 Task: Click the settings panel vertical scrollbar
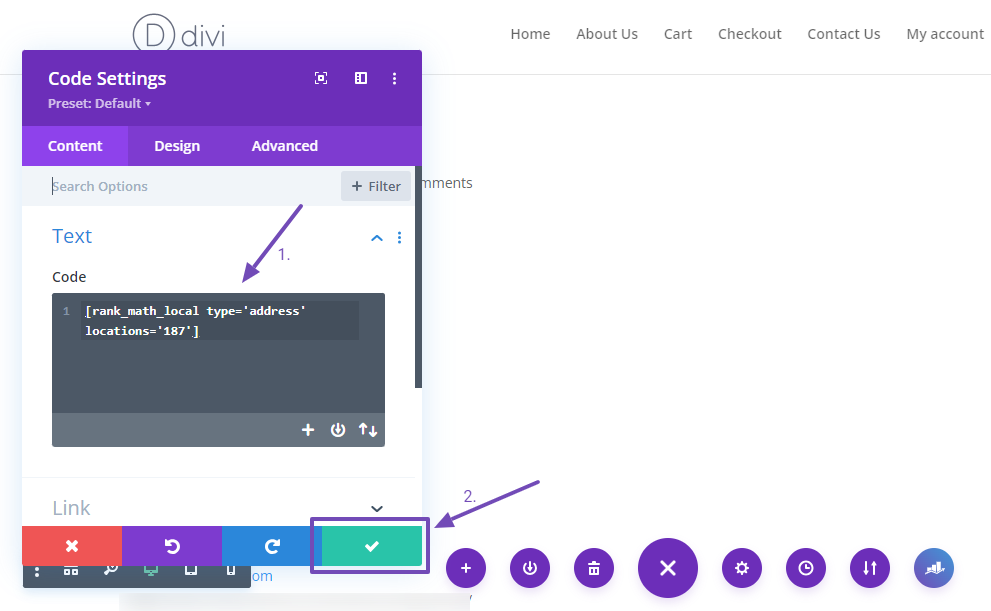pyautogui.click(x=418, y=277)
